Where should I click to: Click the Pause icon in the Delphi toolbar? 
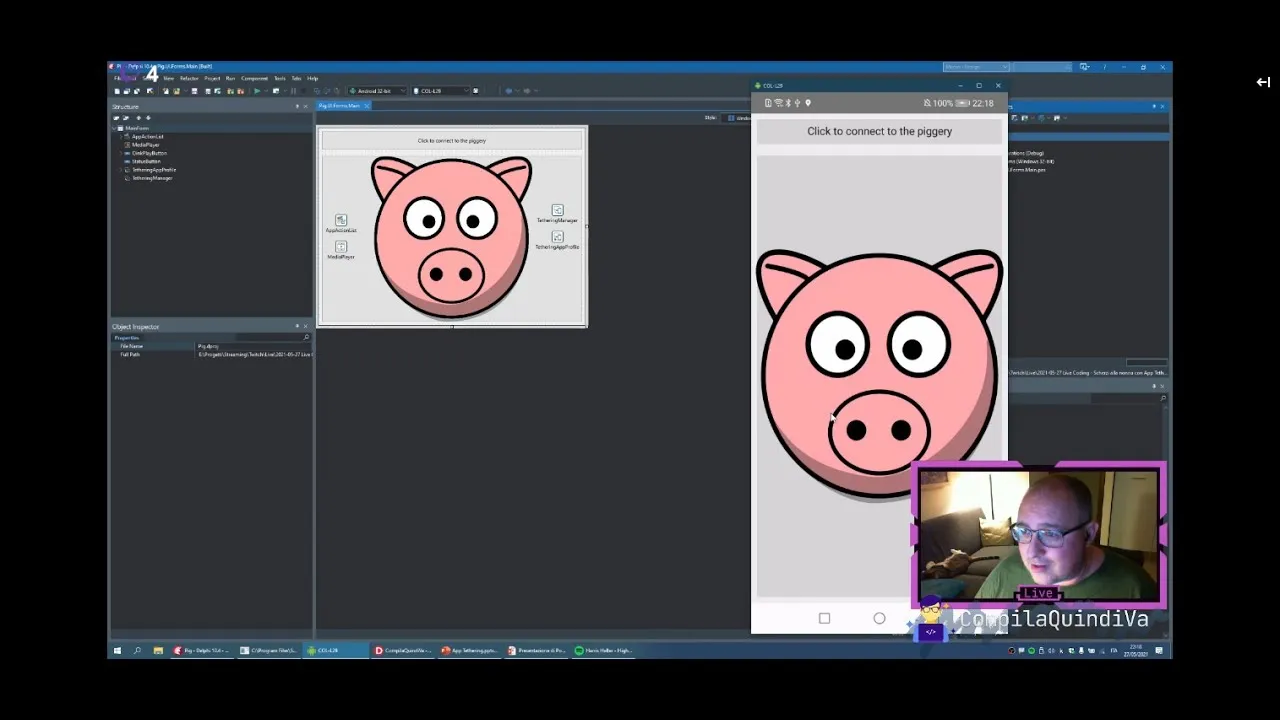coord(294,91)
